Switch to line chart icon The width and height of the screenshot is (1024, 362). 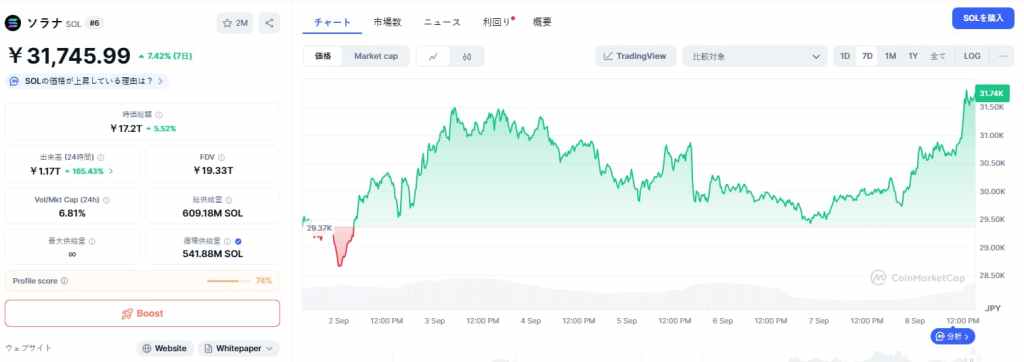(x=433, y=57)
